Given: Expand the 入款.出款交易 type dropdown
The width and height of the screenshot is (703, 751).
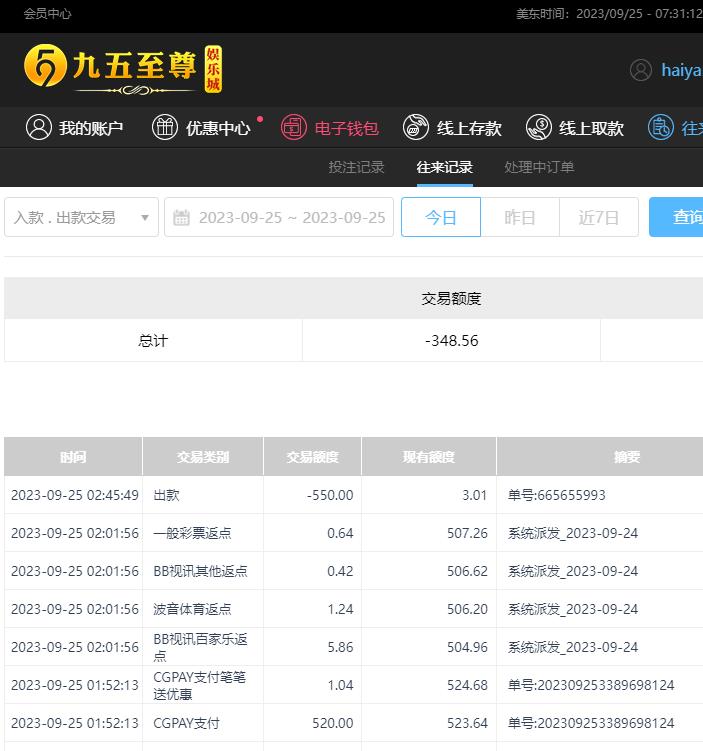Looking at the screenshot, I should click(x=82, y=217).
